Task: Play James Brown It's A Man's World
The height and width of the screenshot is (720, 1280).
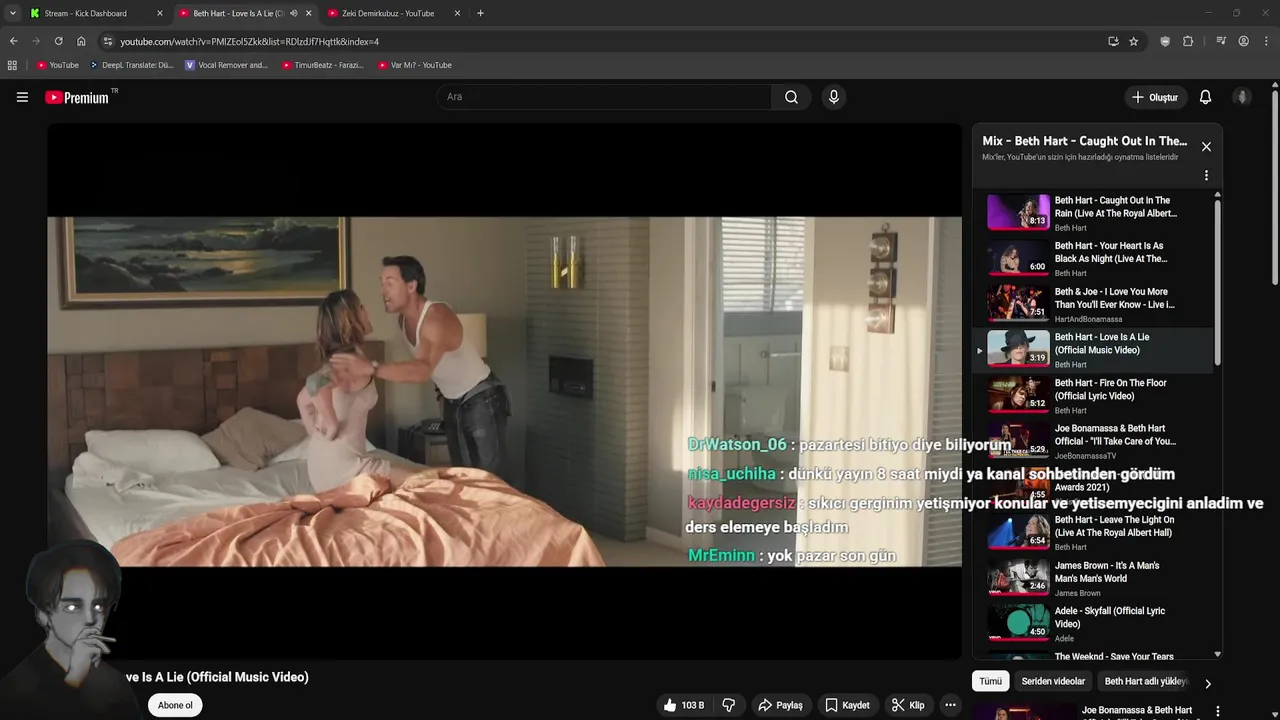Action: [x=1093, y=578]
